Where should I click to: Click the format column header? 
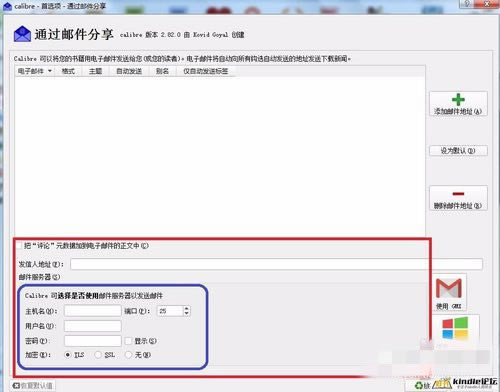[x=68, y=71]
